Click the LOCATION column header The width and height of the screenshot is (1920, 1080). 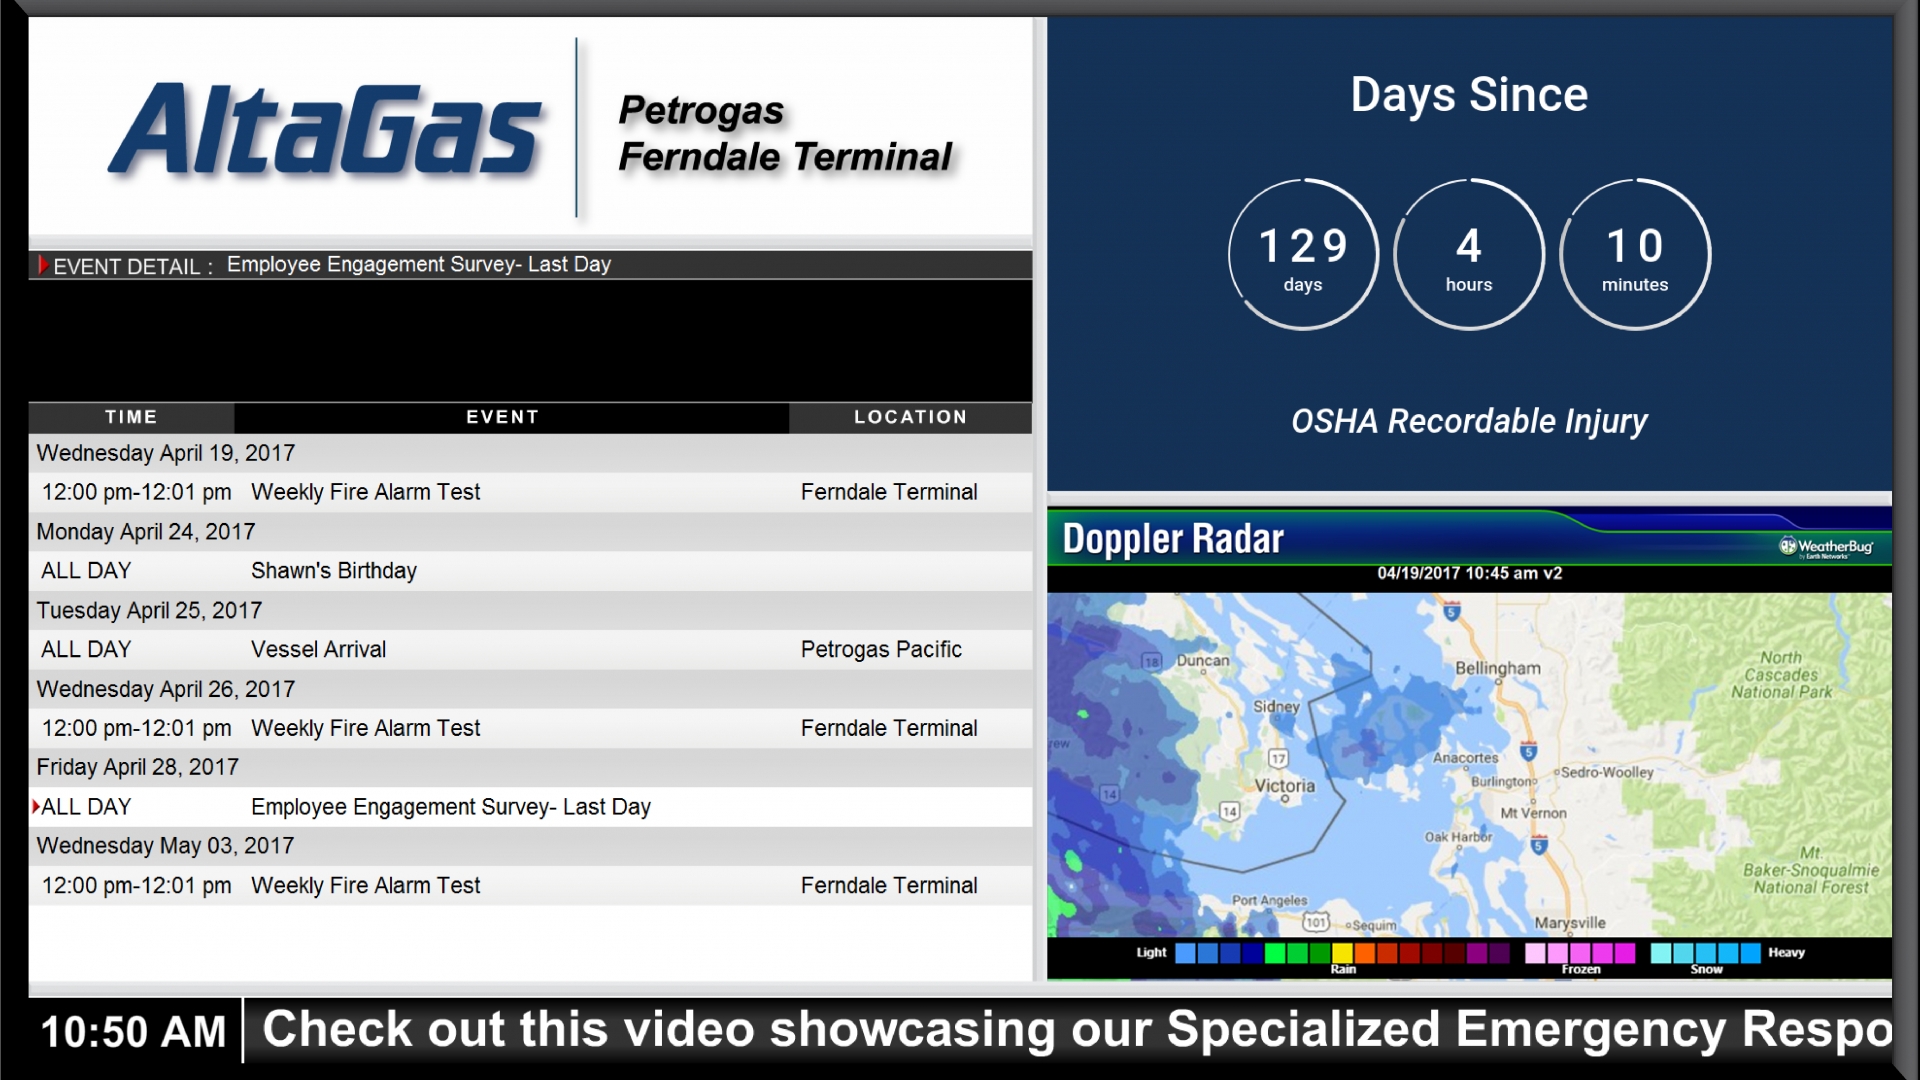pyautogui.click(x=910, y=417)
